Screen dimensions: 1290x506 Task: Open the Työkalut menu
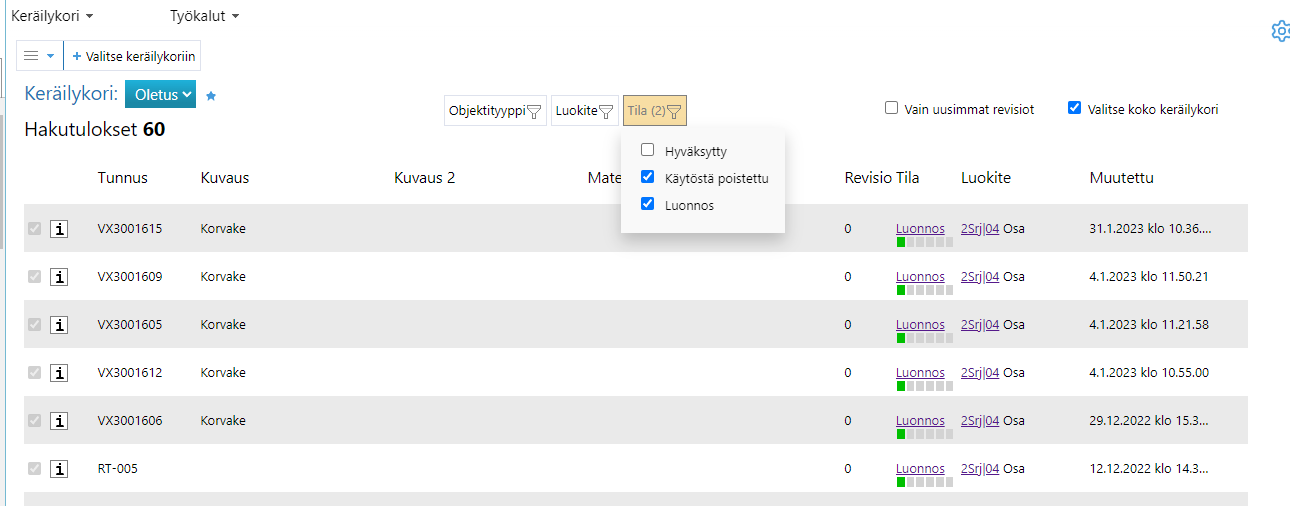click(205, 16)
